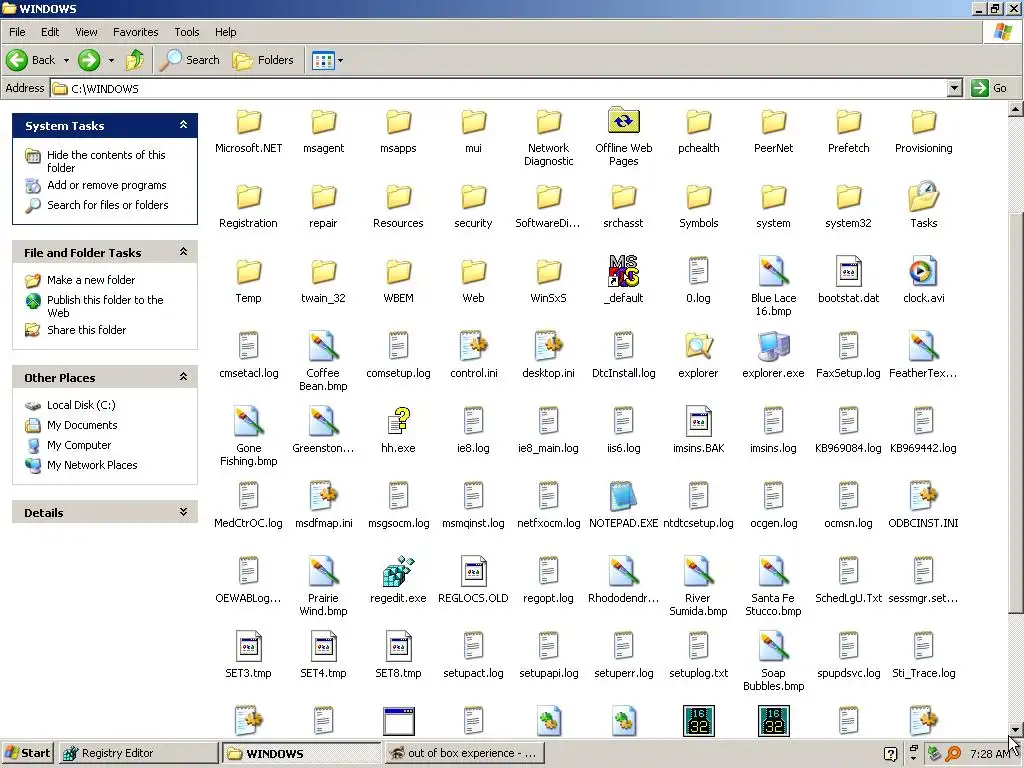Select the Soap Bubbles.bmp image
Viewport: 1024px width, 768px height.
pos(773,647)
